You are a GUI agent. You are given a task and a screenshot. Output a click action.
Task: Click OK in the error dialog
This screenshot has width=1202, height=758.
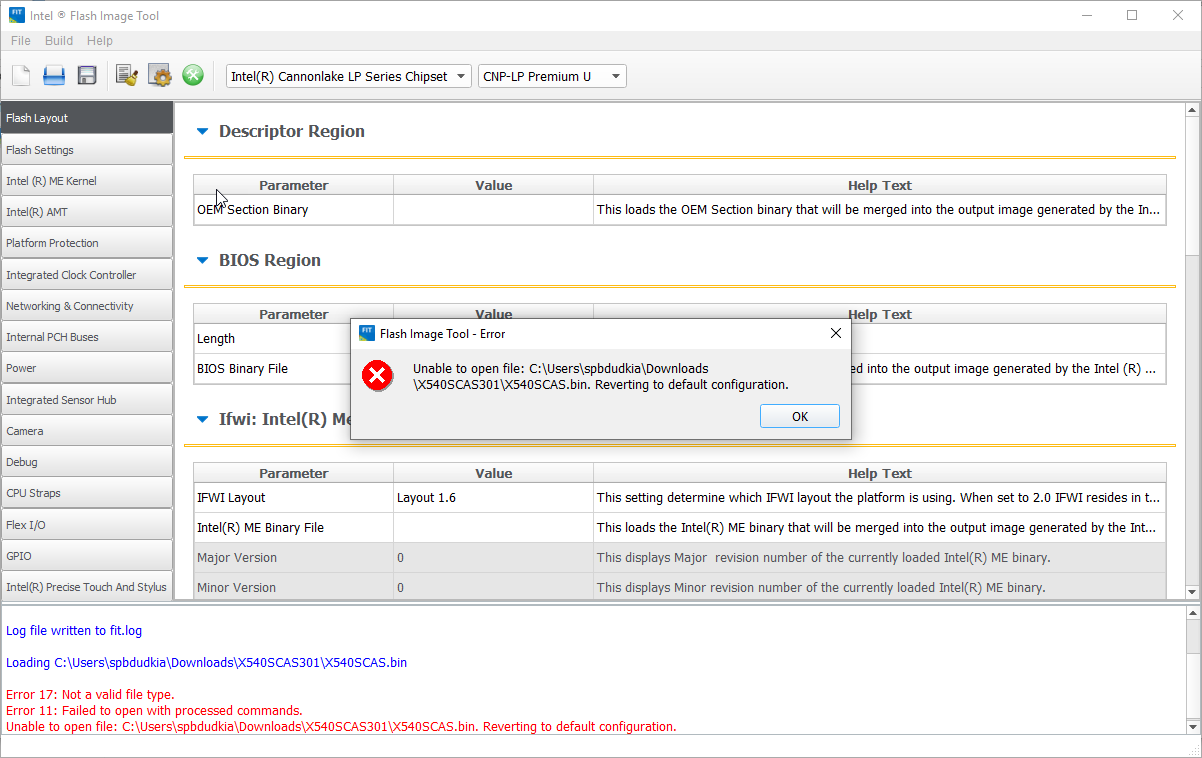[800, 417]
